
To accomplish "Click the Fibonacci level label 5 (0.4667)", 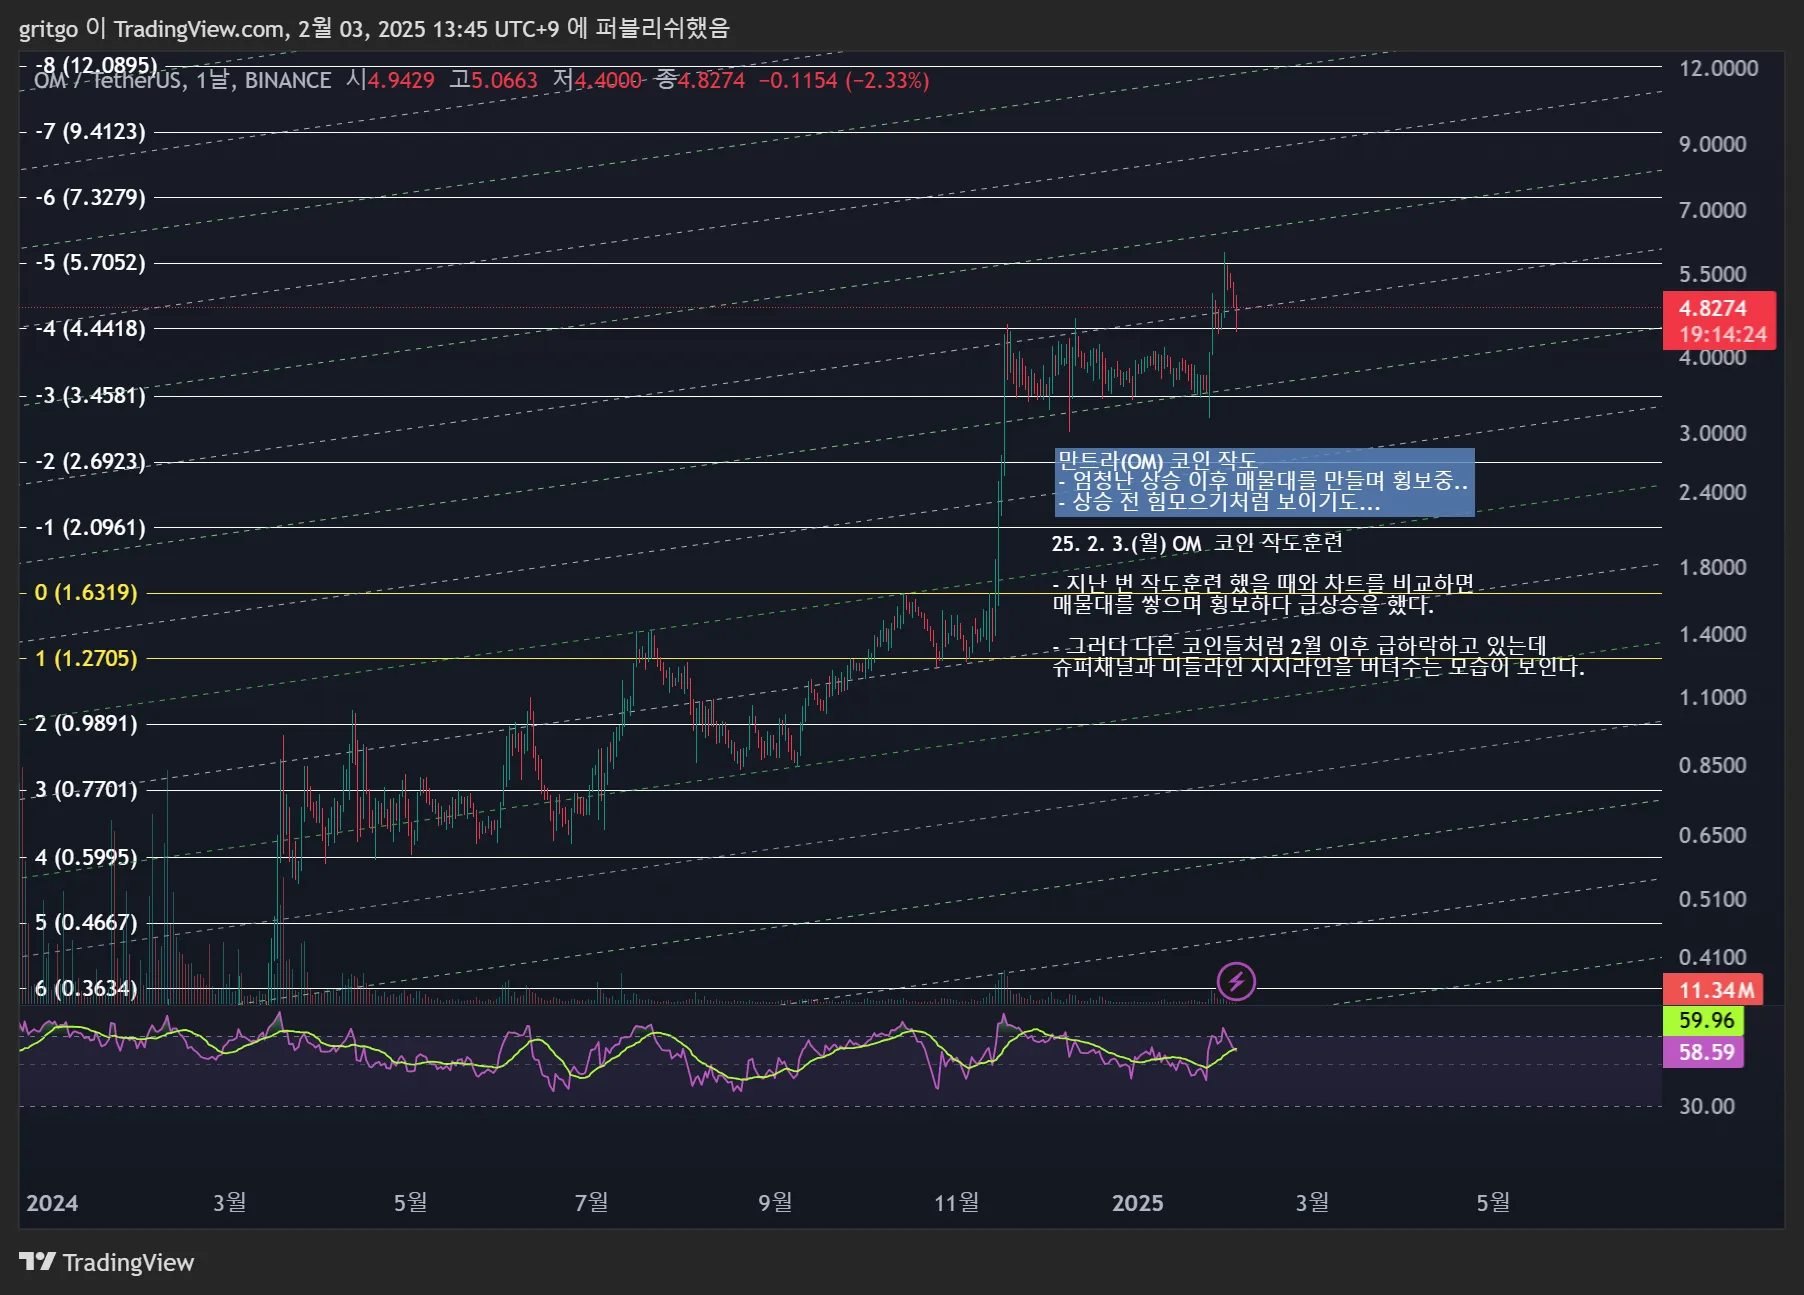I will 86,922.
